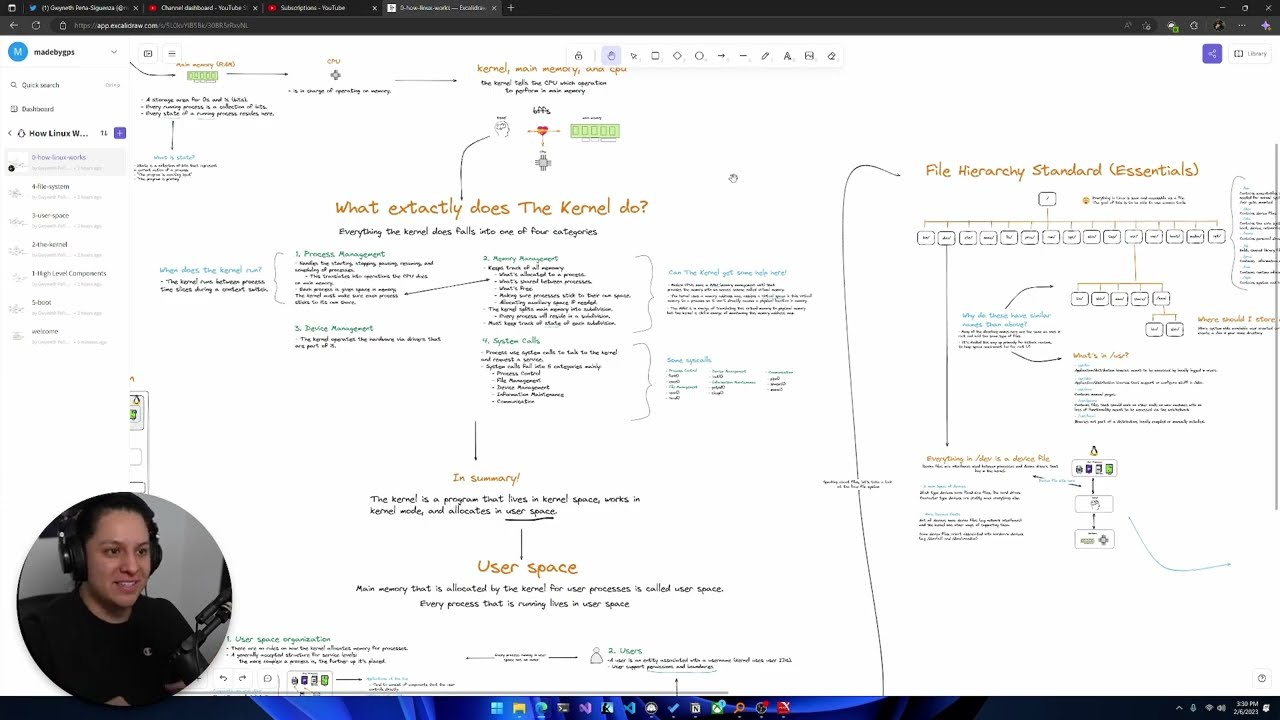Select the '3. Device Management' heading
Viewport: 1280px width, 720px height.
[334, 328]
